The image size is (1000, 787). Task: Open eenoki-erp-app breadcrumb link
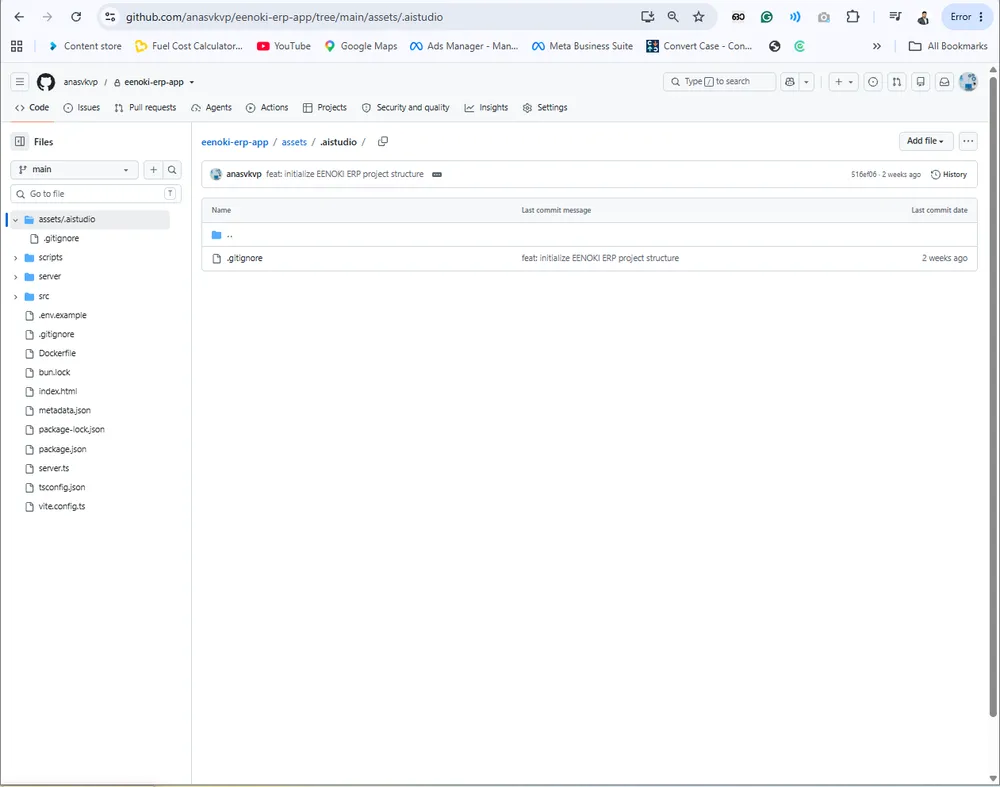(235, 142)
